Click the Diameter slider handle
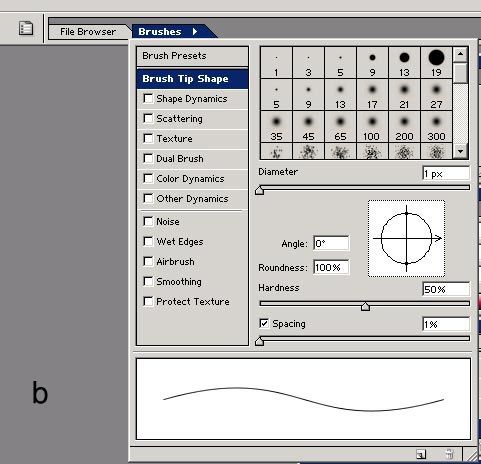481x464 pixels. 259,190
